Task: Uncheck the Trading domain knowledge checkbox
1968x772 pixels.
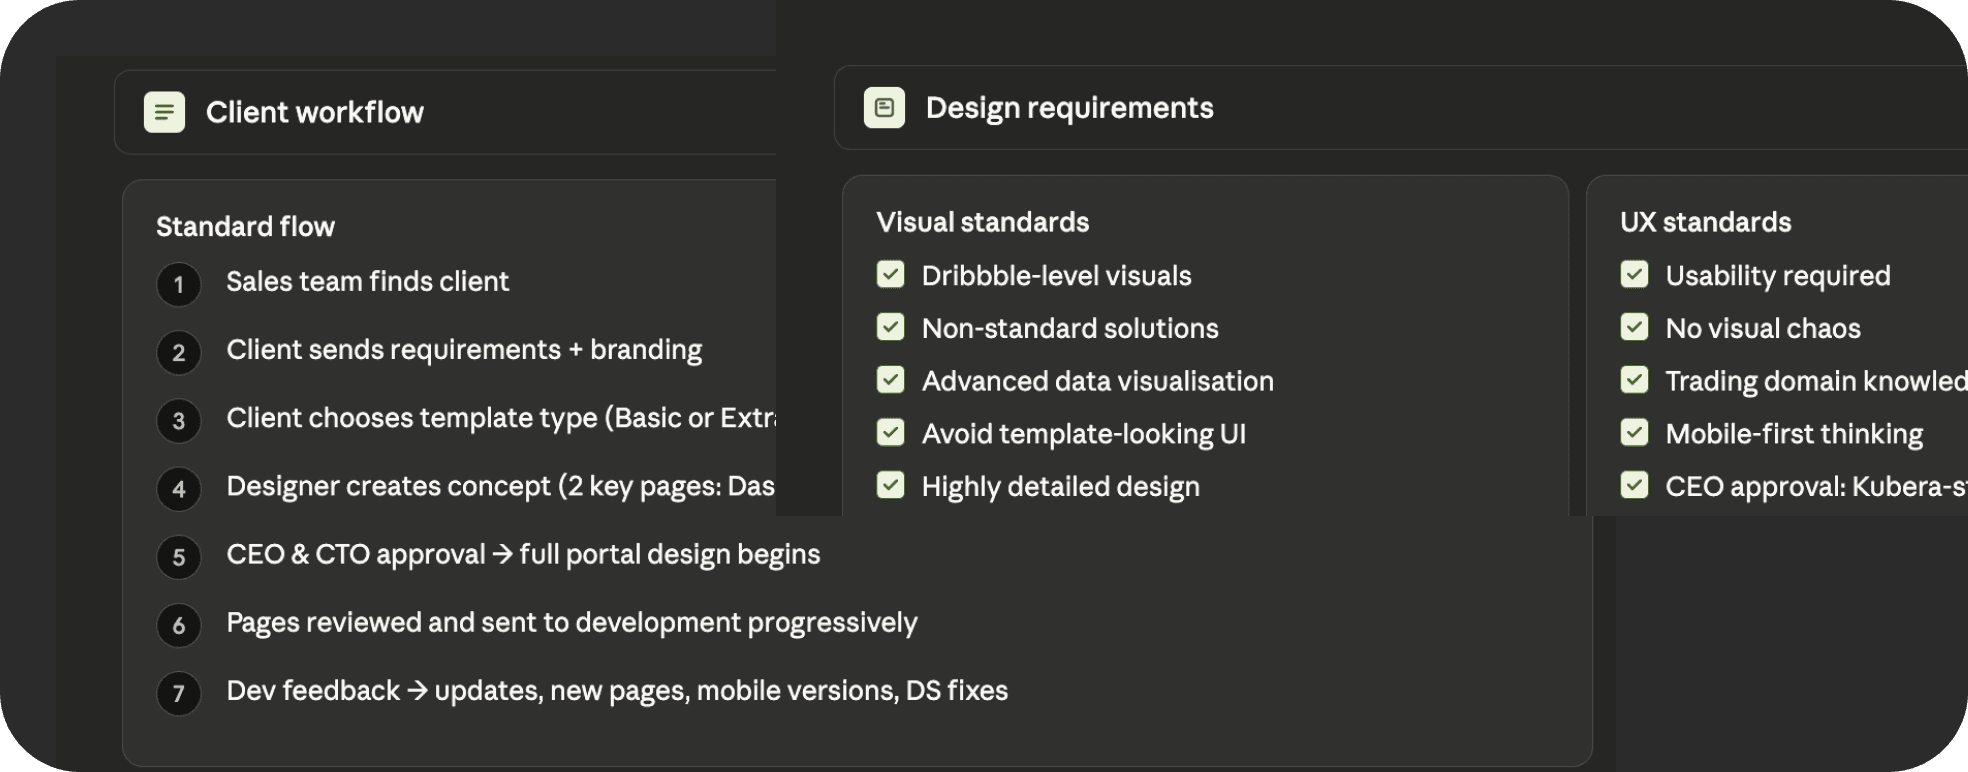Action: 1634,380
